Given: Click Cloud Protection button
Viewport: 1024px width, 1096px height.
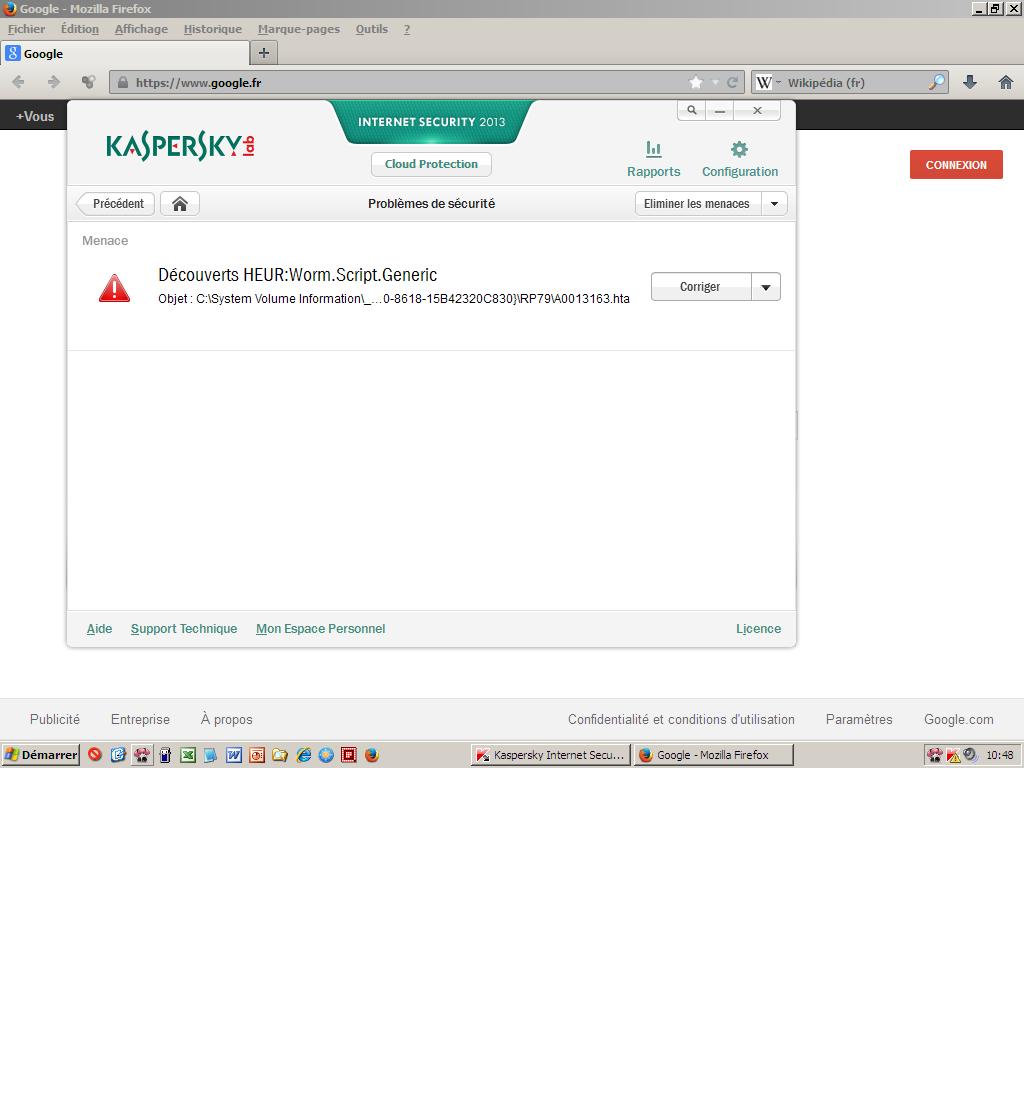Looking at the screenshot, I should tap(431, 164).
